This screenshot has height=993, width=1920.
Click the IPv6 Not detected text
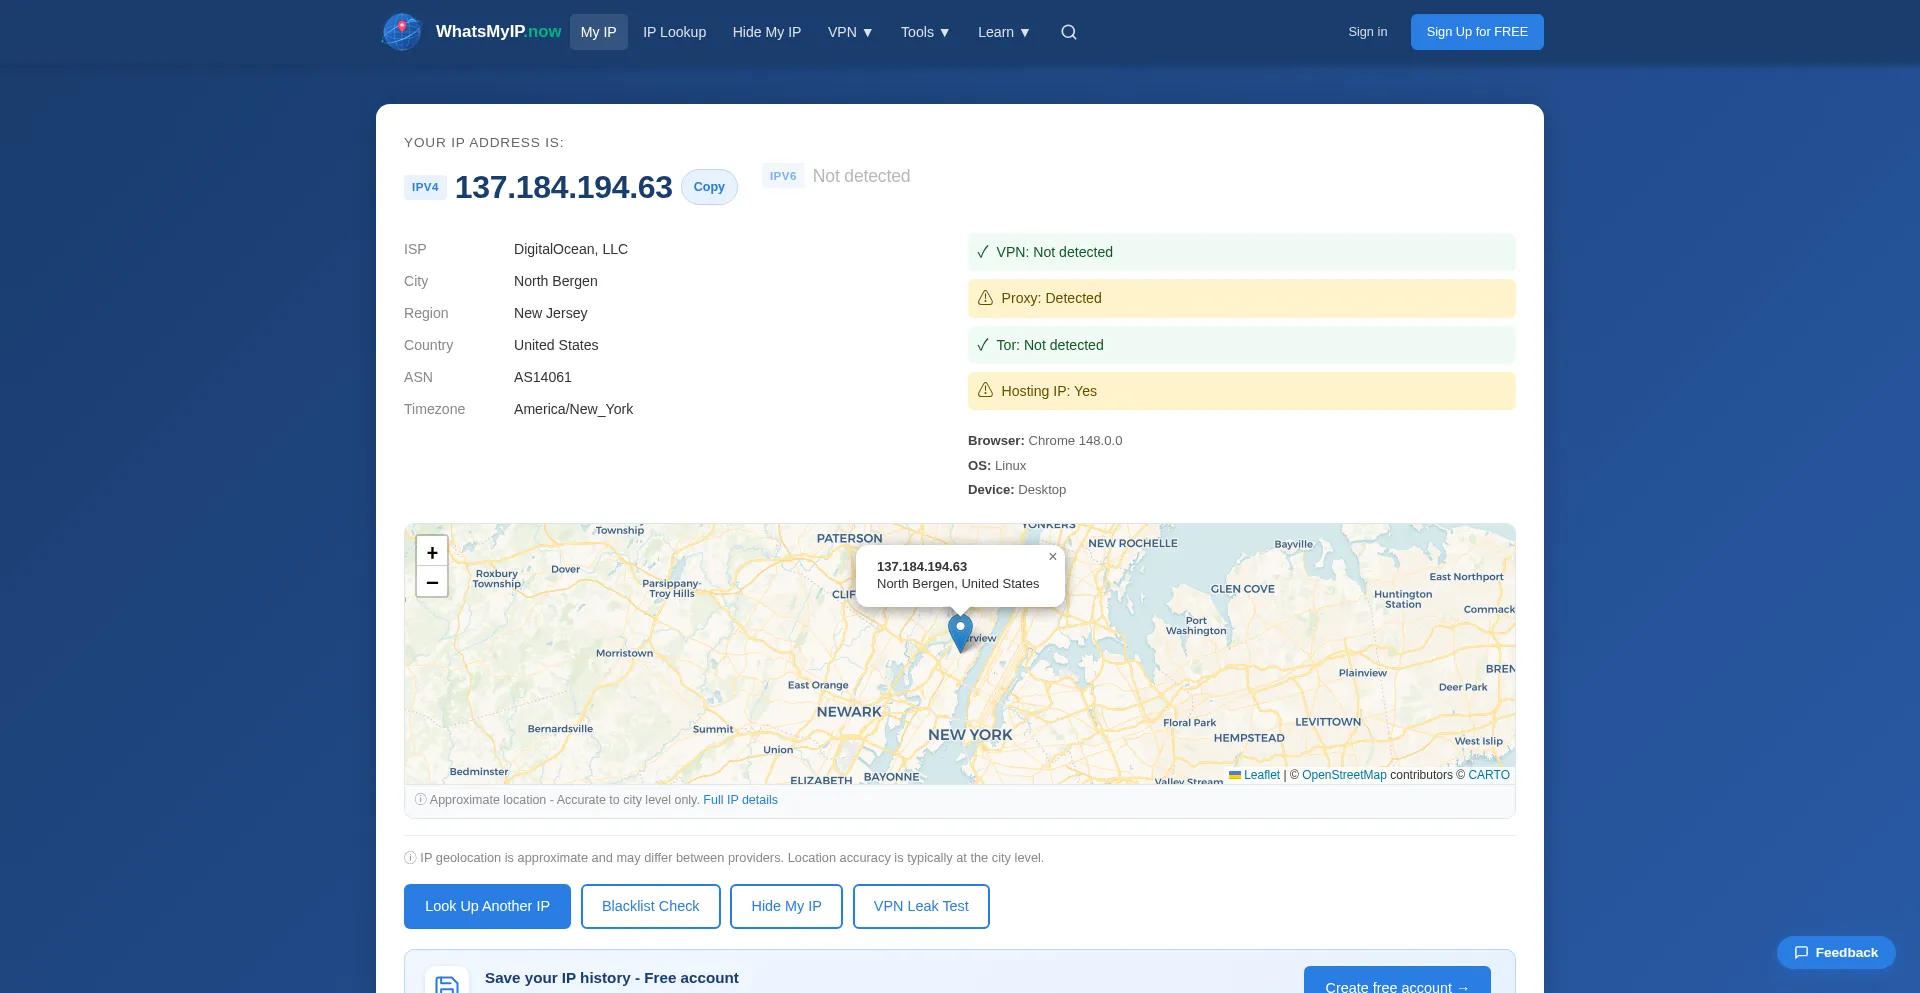(x=861, y=176)
